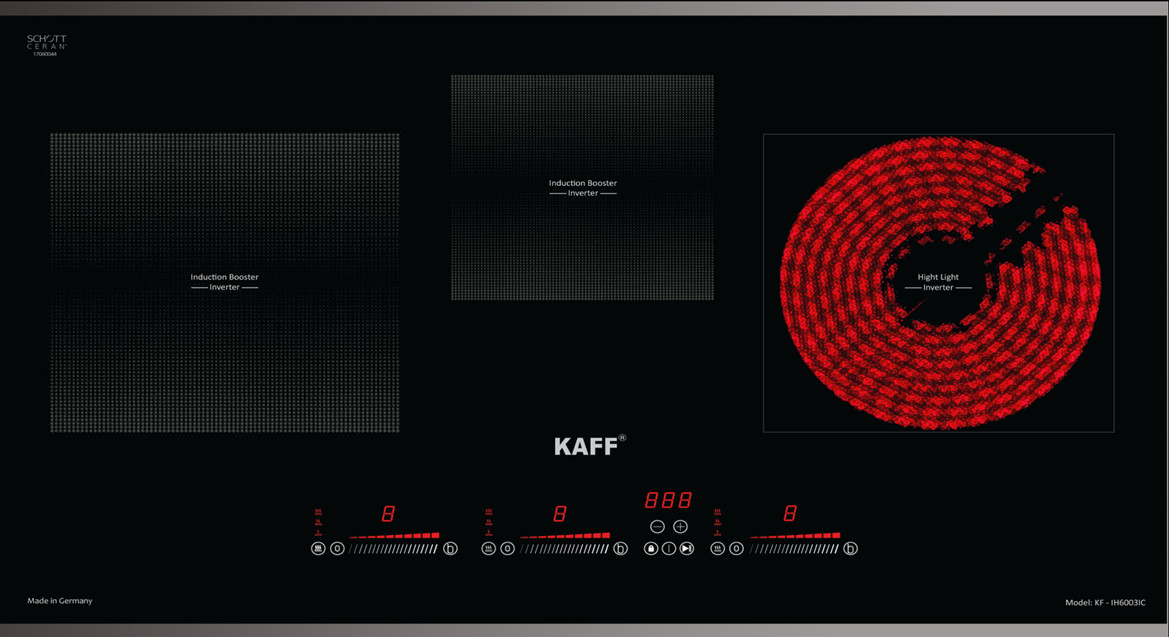Tap the middle zone zero/off button

(507, 549)
